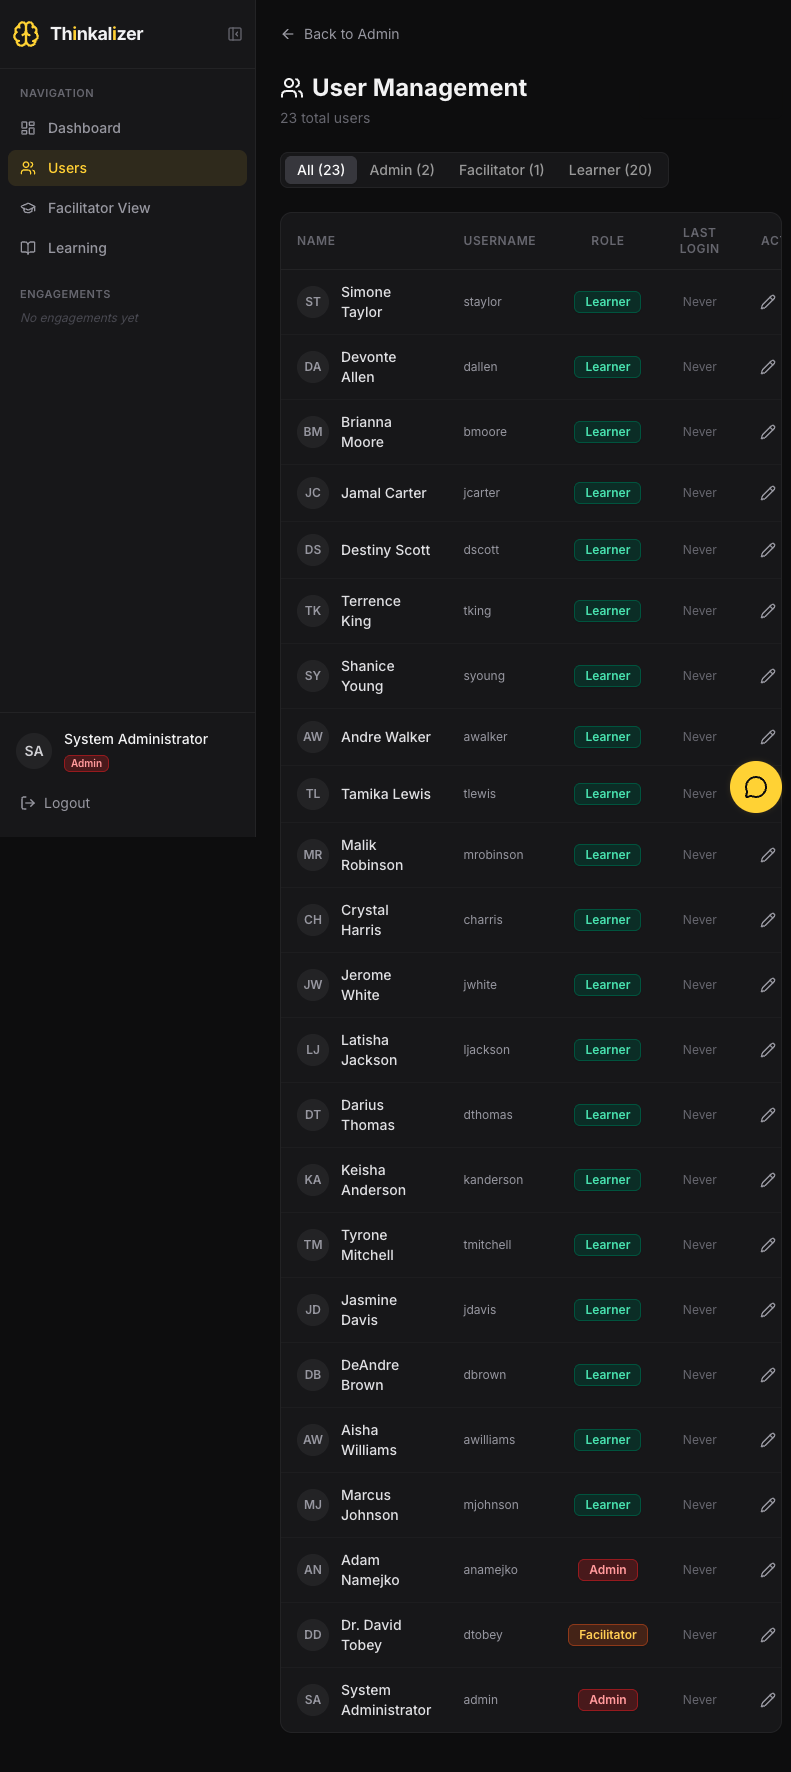Screen dimensions: 791x1772
Task: Open the Learning navigation item
Action: (x=77, y=248)
